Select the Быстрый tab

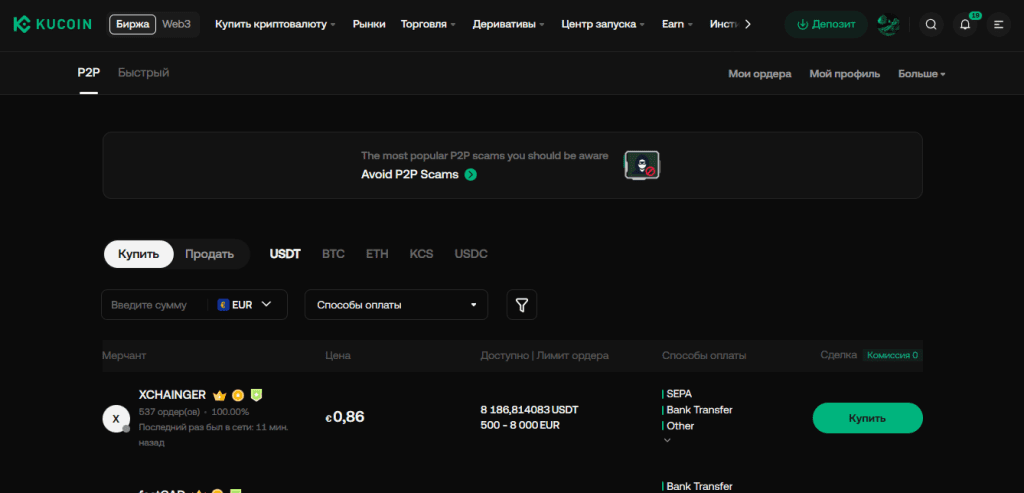click(144, 73)
